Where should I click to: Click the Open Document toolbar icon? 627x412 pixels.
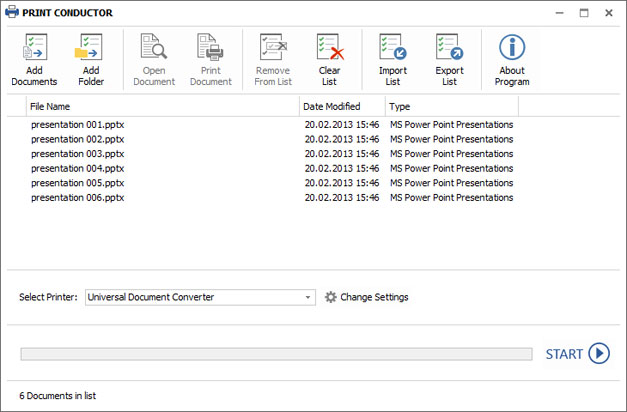coord(154,47)
